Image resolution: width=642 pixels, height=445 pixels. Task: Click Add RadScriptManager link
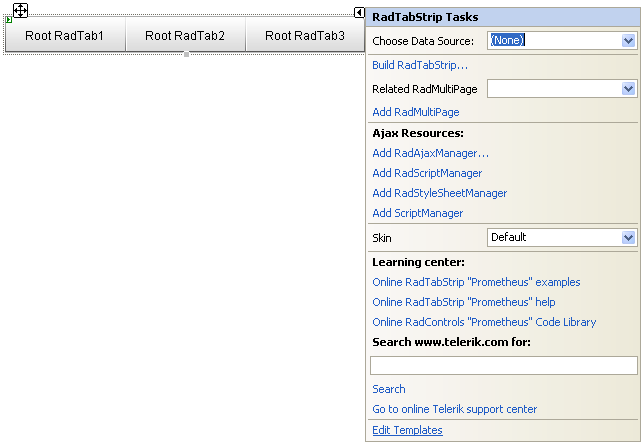coord(427,173)
